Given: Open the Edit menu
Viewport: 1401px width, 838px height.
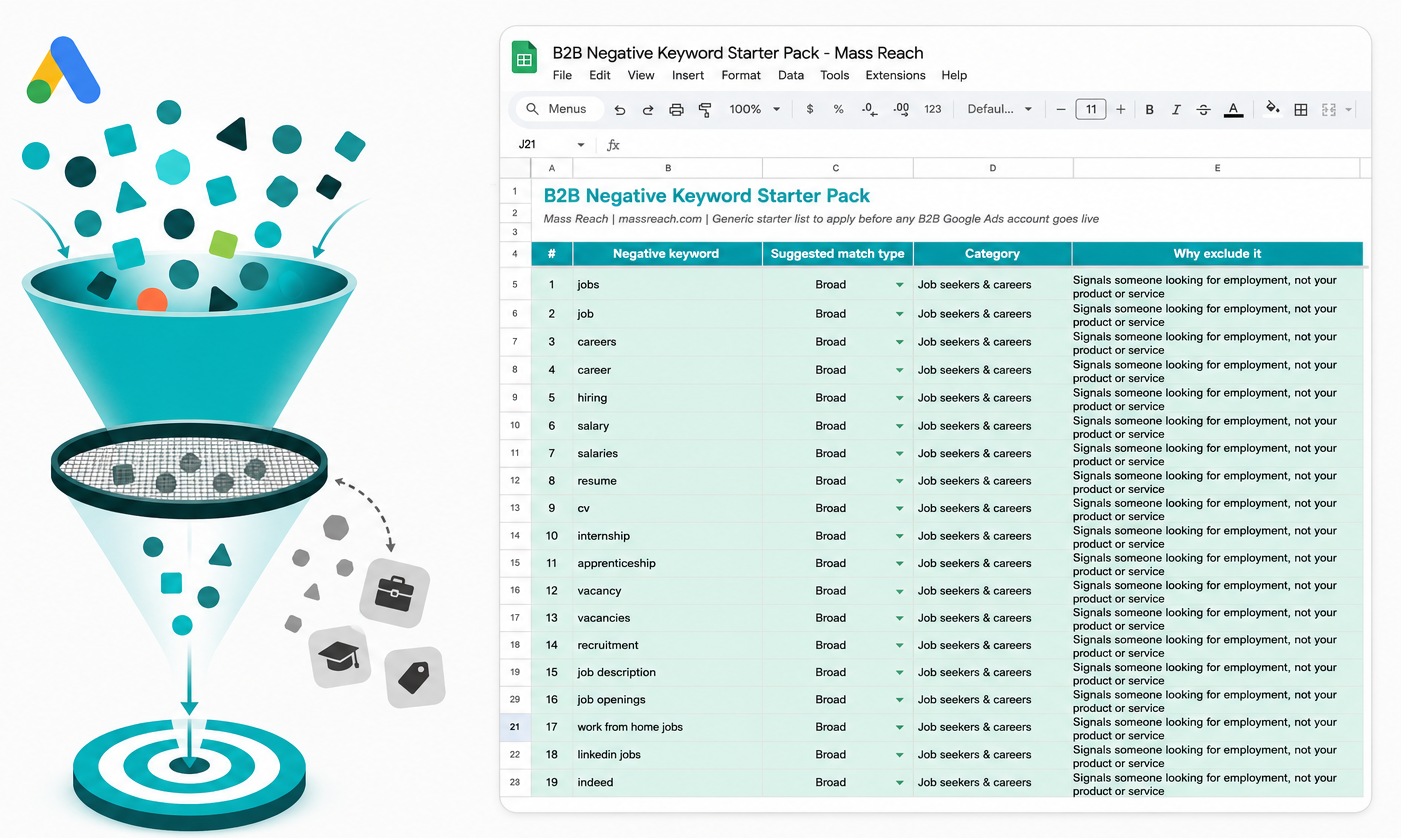Looking at the screenshot, I should coord(600,75).
